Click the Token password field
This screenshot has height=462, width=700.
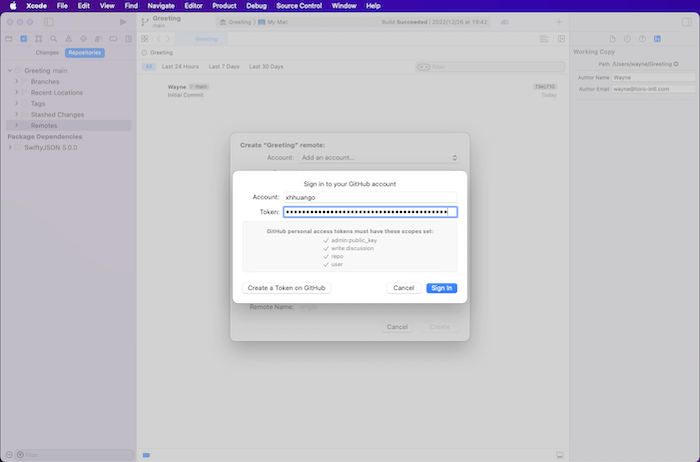[x=370, y=212]
